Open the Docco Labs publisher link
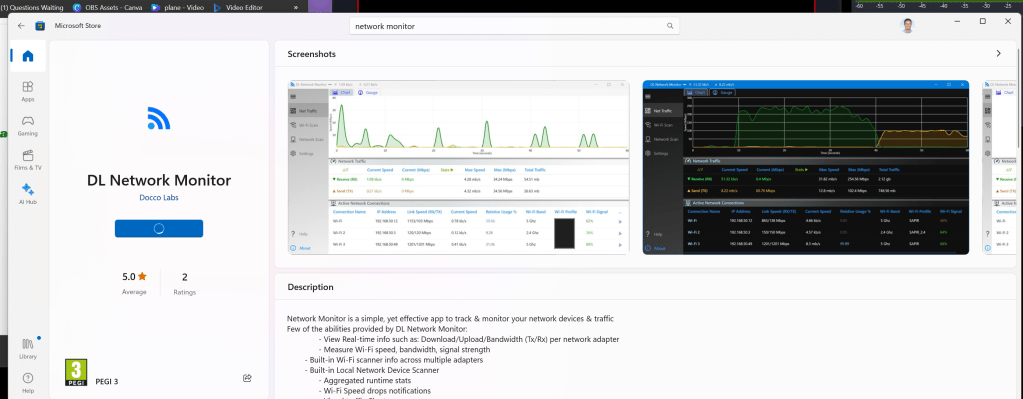 point(159,198)
